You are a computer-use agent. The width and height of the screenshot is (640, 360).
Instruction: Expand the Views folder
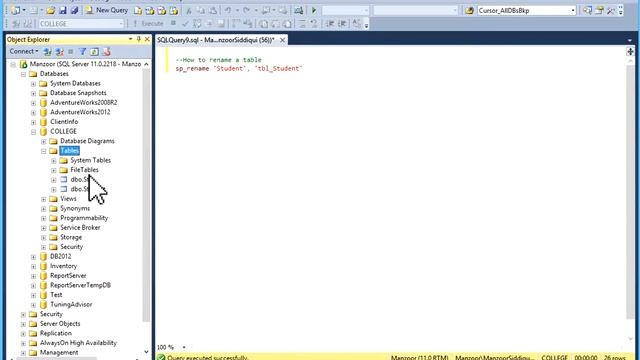point(44,199)
